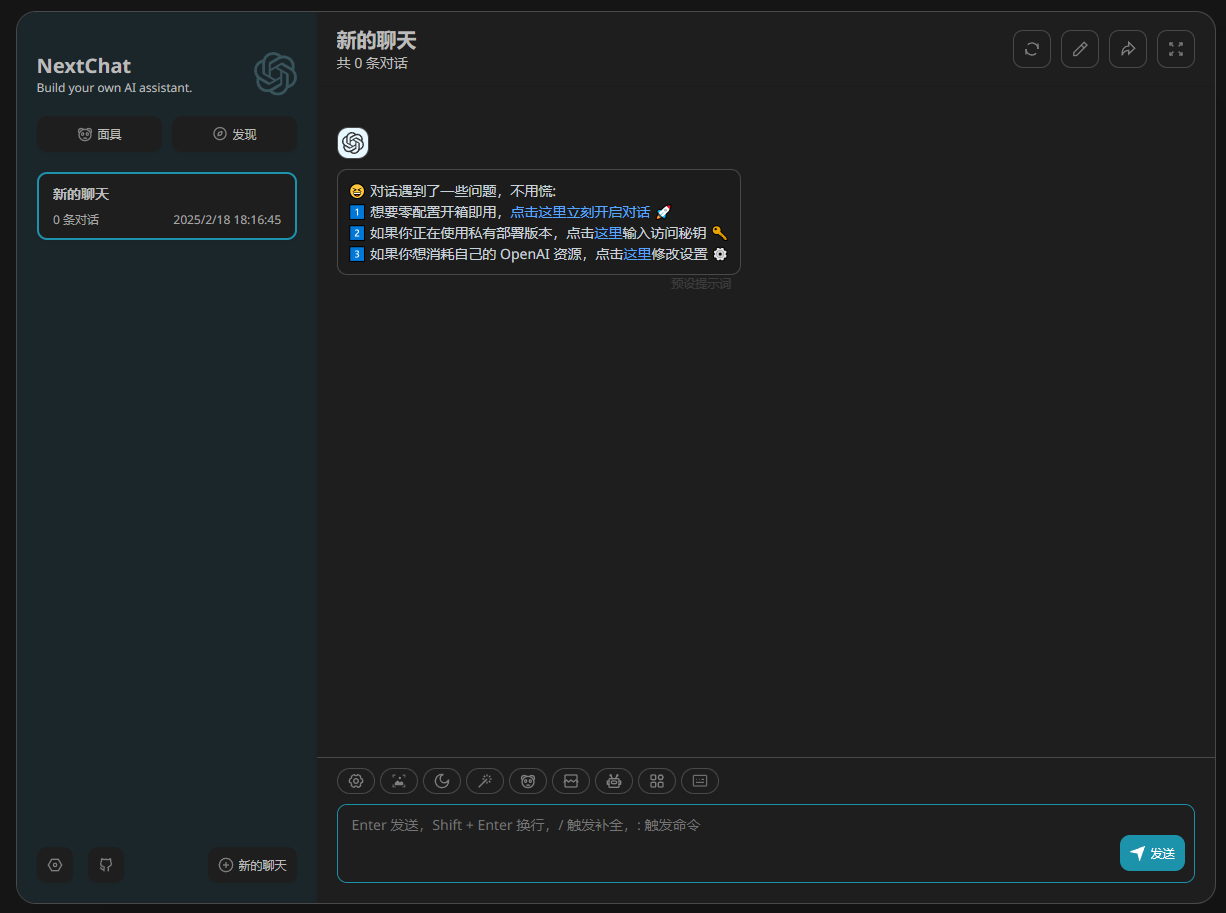Click the assistant avatar above the message
This screenshot has height=913, width=1226.
tap(353, 143)
